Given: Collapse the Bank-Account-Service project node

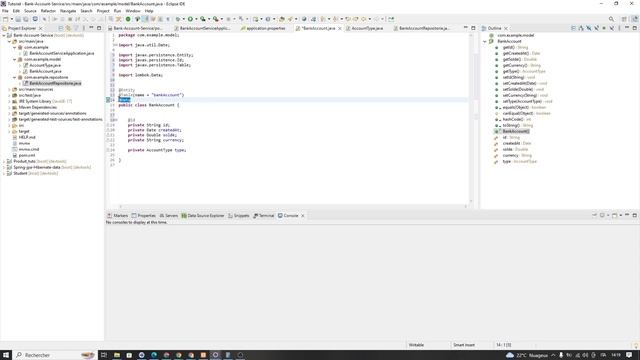Looking at the screenshot, I should [x=4, y=36].
